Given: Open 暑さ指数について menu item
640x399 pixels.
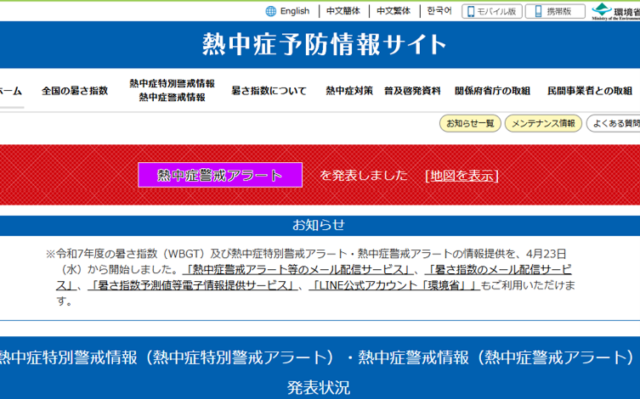Looking at the screenshot, I should (x=269, y=91).
